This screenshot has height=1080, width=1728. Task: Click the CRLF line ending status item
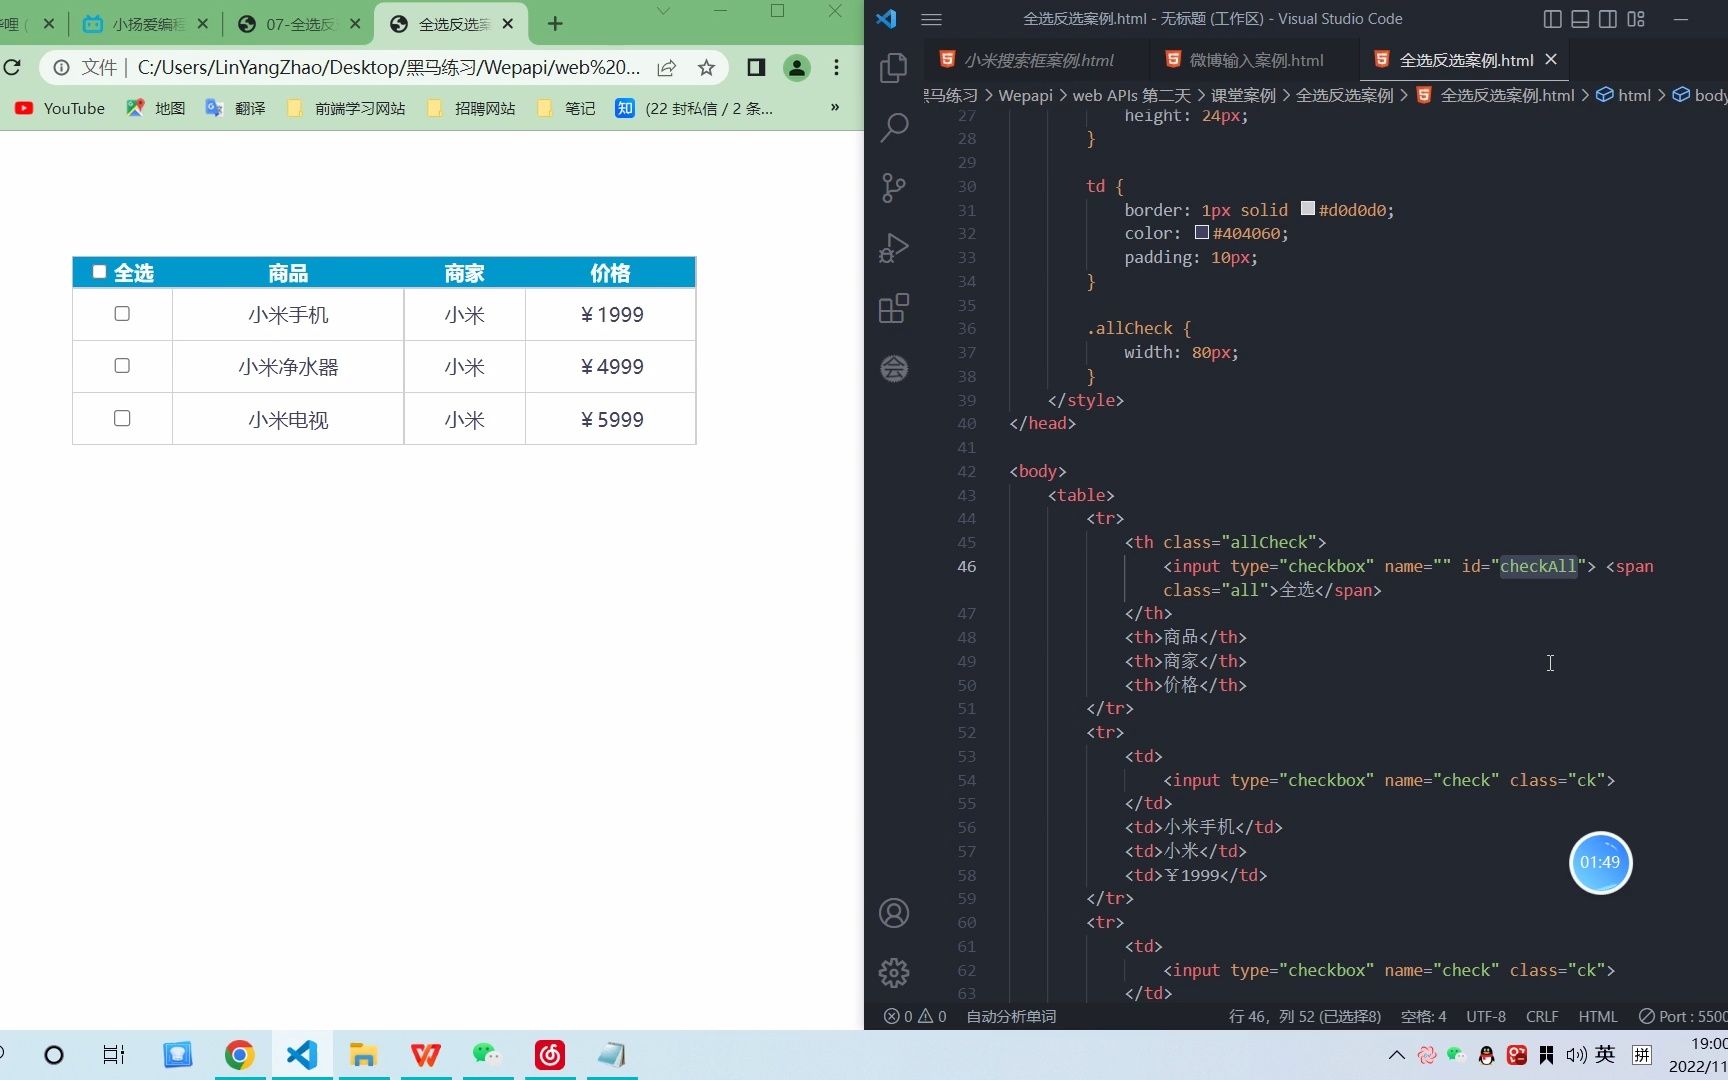[x=1541, y=1016]
